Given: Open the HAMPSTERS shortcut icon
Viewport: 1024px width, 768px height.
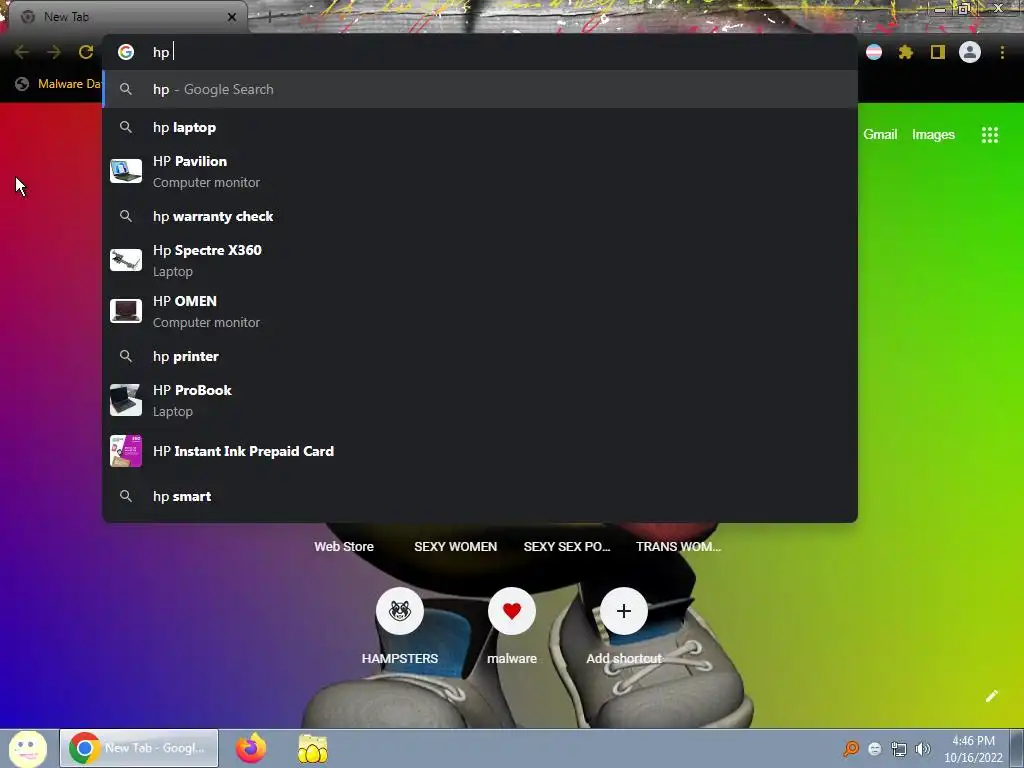Looking at the screenshot, I should (x=400, y=611).
